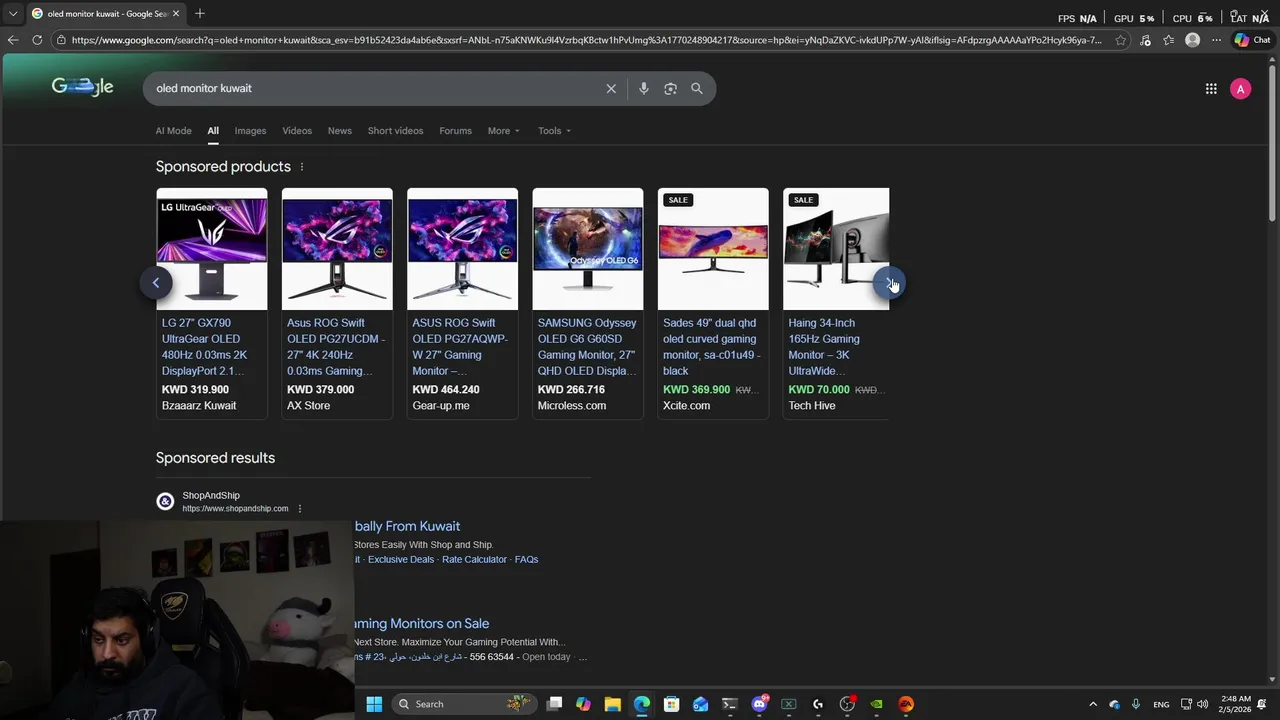Open the Windows Start menu
Image resolution: width=1280 pixels, height=720 pixels.
(374, 704)
